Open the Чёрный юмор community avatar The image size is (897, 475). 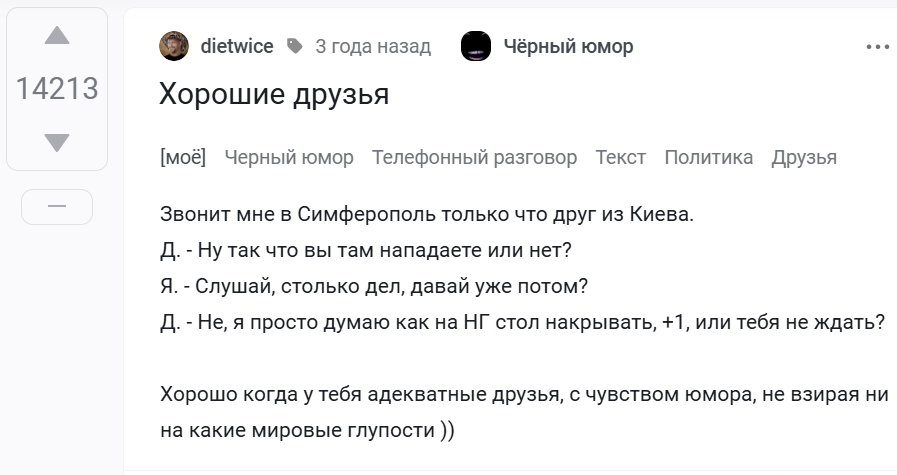pyautogui.click(x=476, y=46)
